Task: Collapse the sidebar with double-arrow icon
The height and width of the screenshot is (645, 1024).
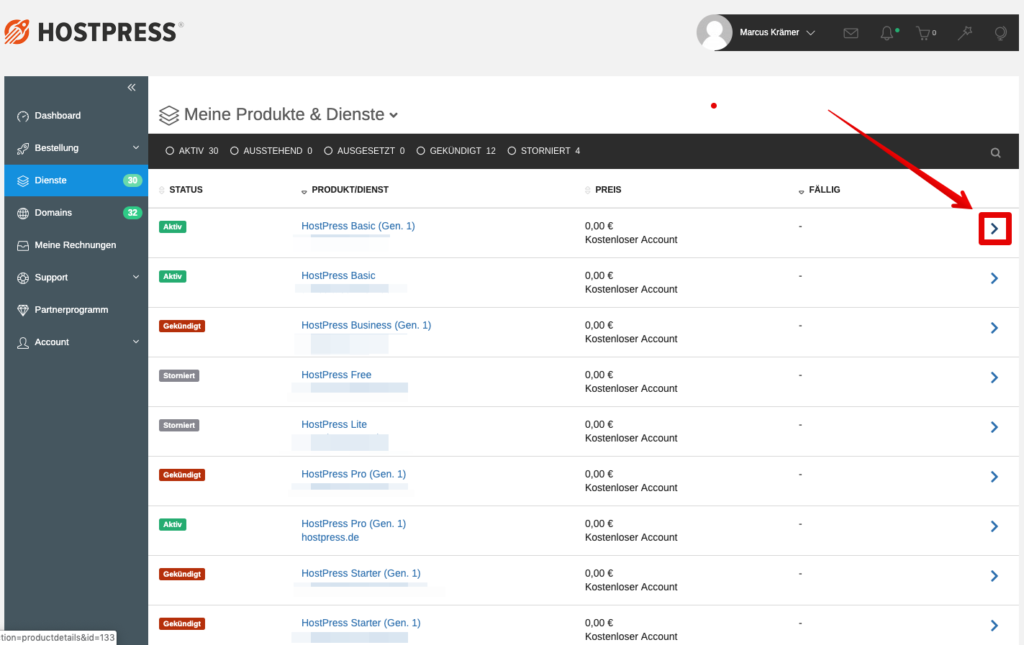Action: point(131,87)
